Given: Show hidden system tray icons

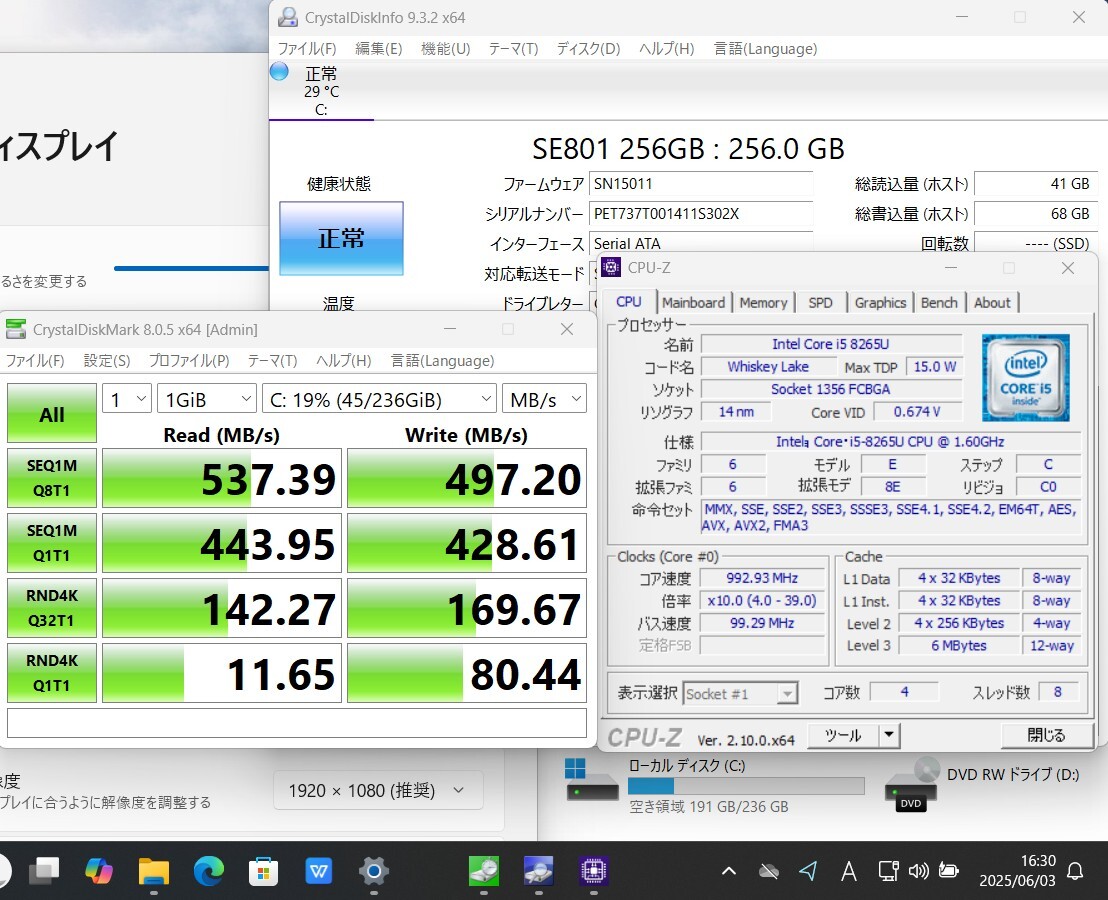Looking at the screenshot, I should tap(729, 872).
